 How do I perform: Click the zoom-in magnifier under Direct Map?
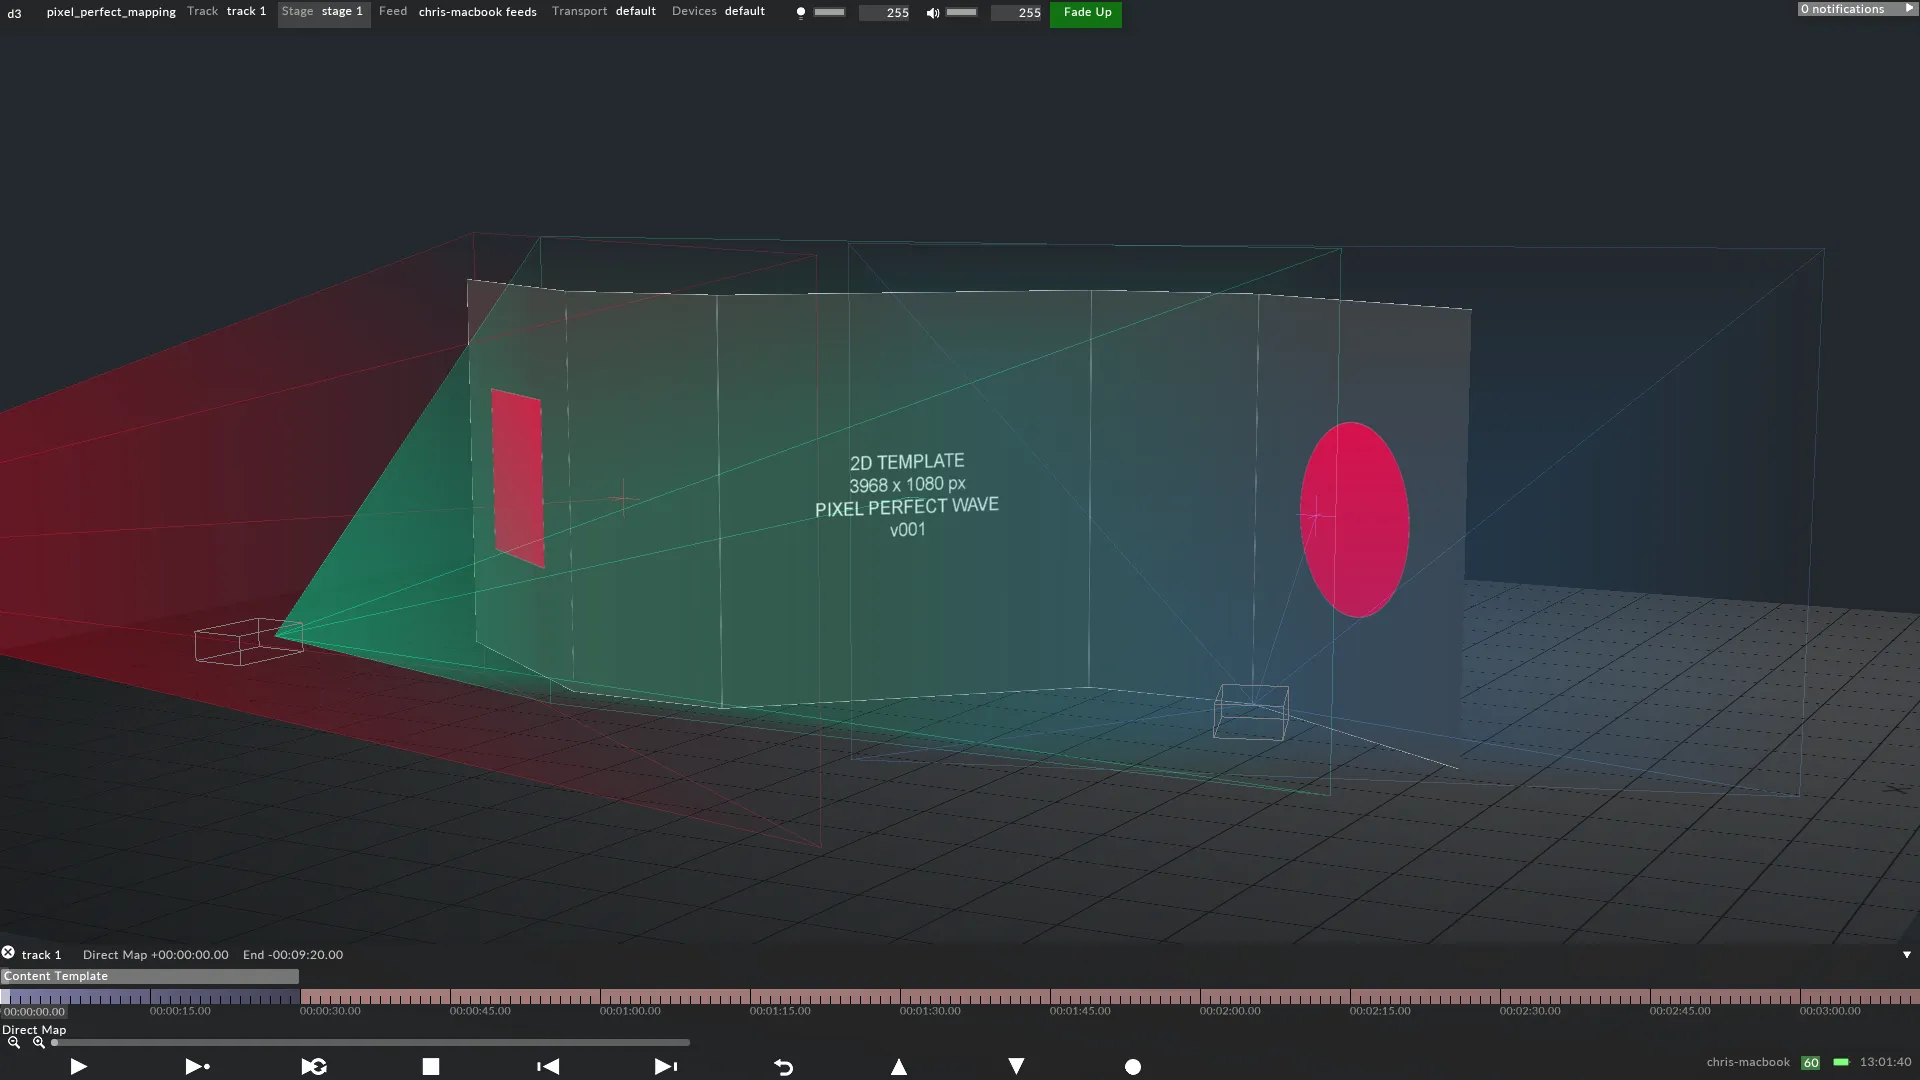click(38, 1042)
